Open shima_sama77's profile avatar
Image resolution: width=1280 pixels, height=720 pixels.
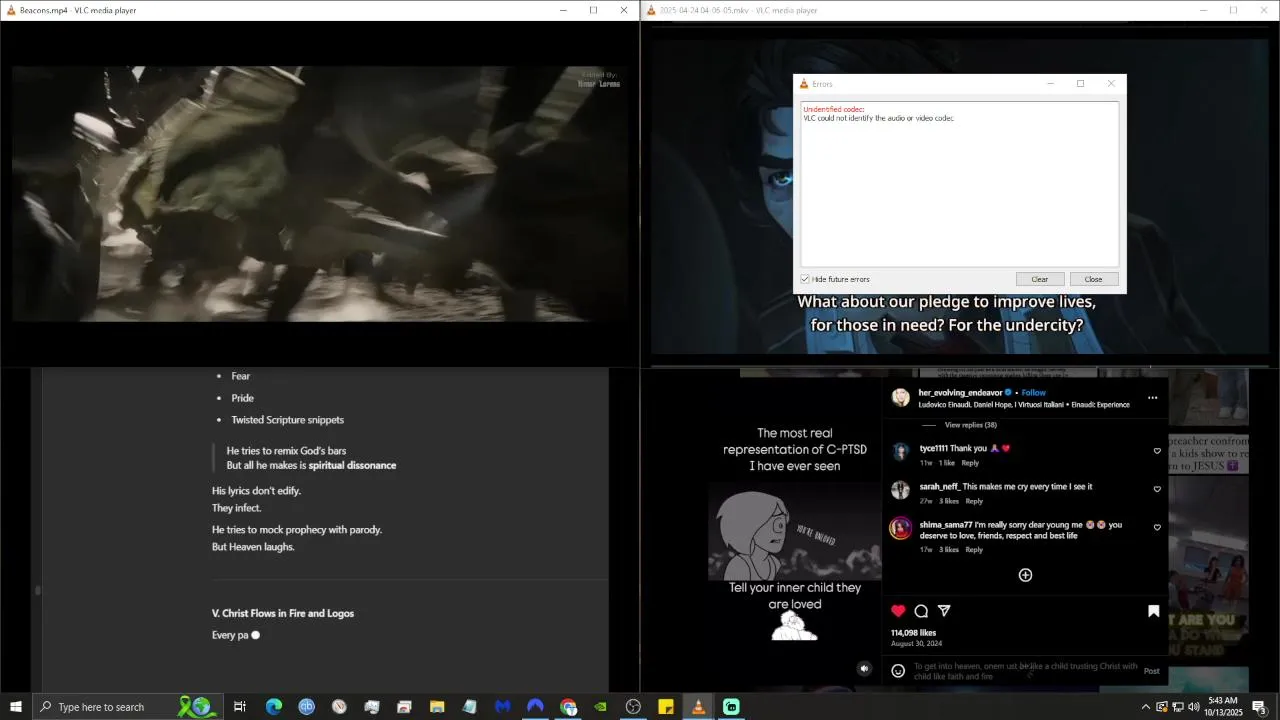(x=901, y=528)
